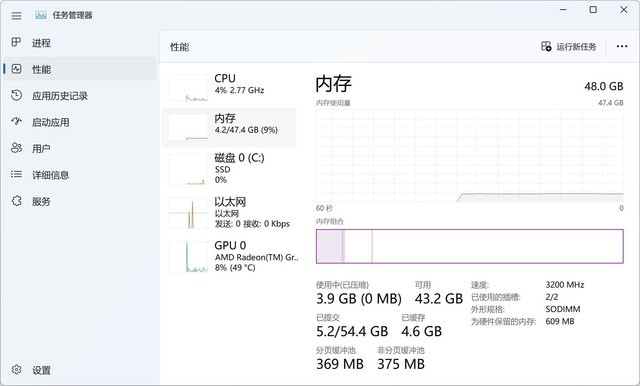The width and height of the screenshot is (640, 386).
Task: Click the 内存组合 memory composition bar
Action: (x=469, y=246)
